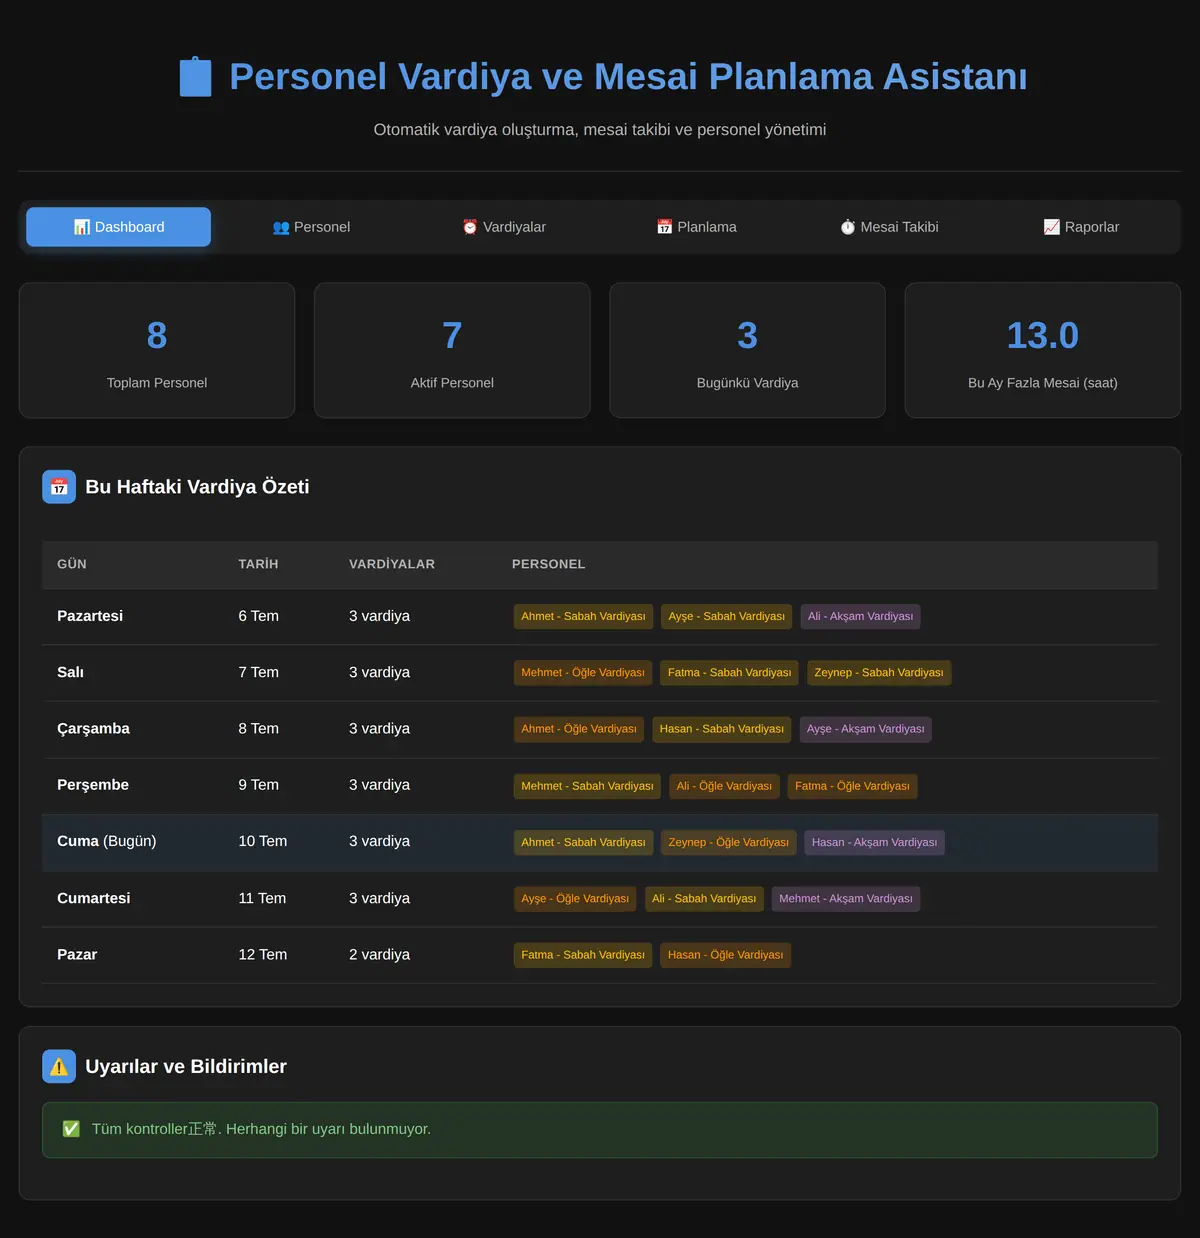Image resolution: width=1200 pixels, height=1238 pixels.
Task: Open the Dashboard tab
Action: (x=118, y=227)
